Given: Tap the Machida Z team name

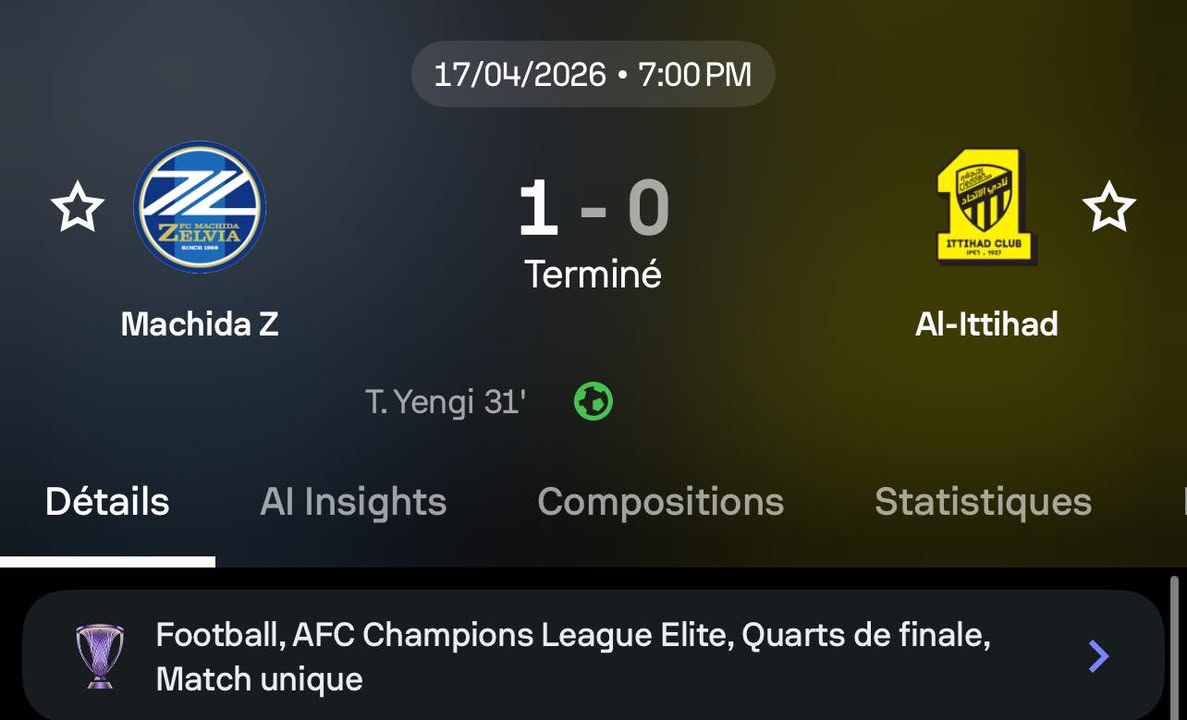Looking at the screenshot, I should coord(200,324).
